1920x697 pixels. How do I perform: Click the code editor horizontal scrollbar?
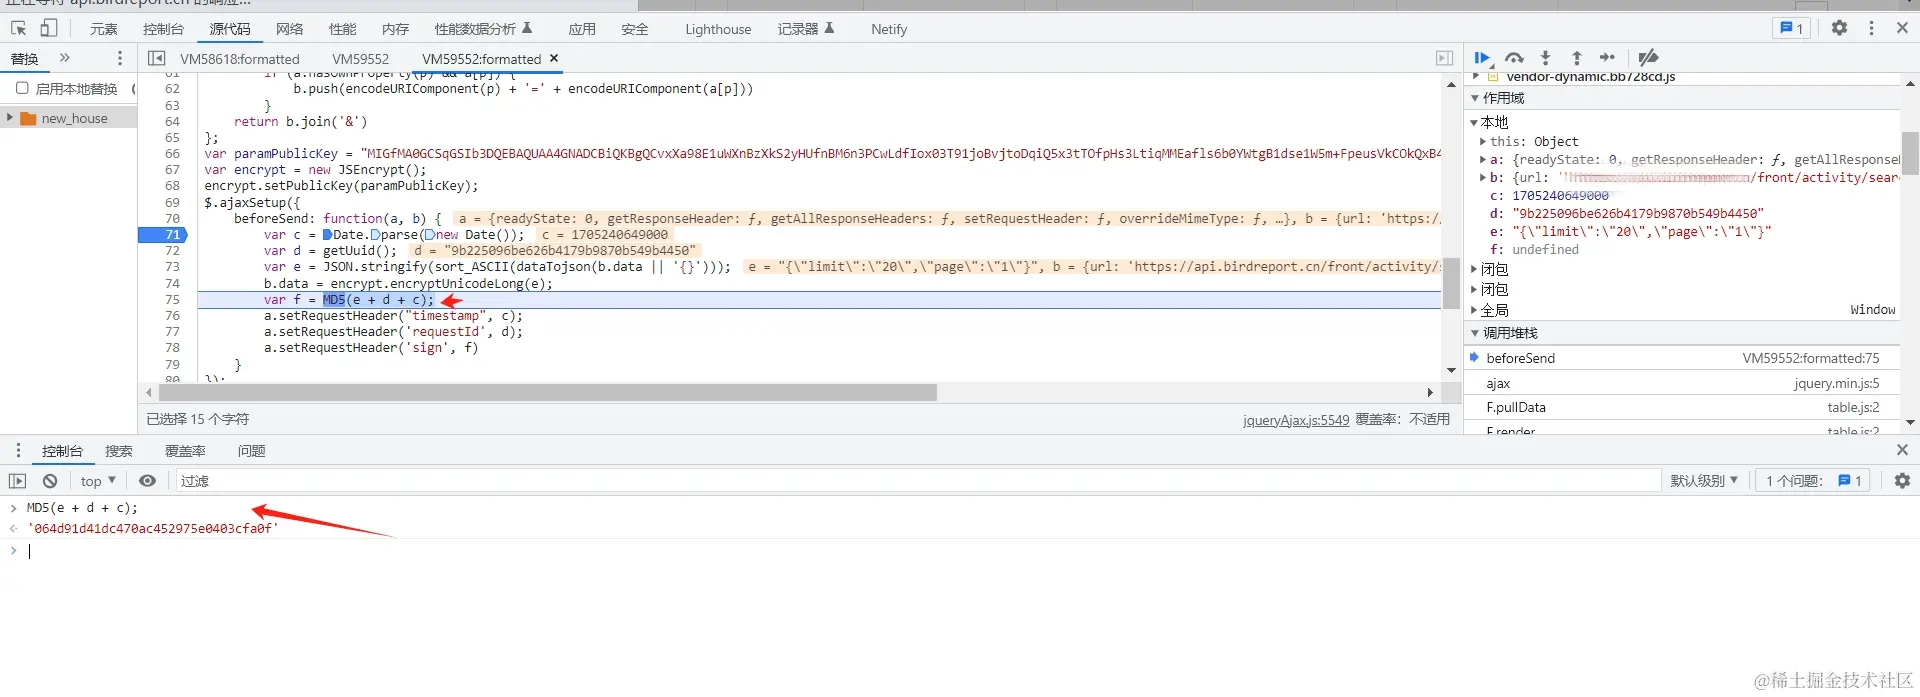(x=548, y=392)
